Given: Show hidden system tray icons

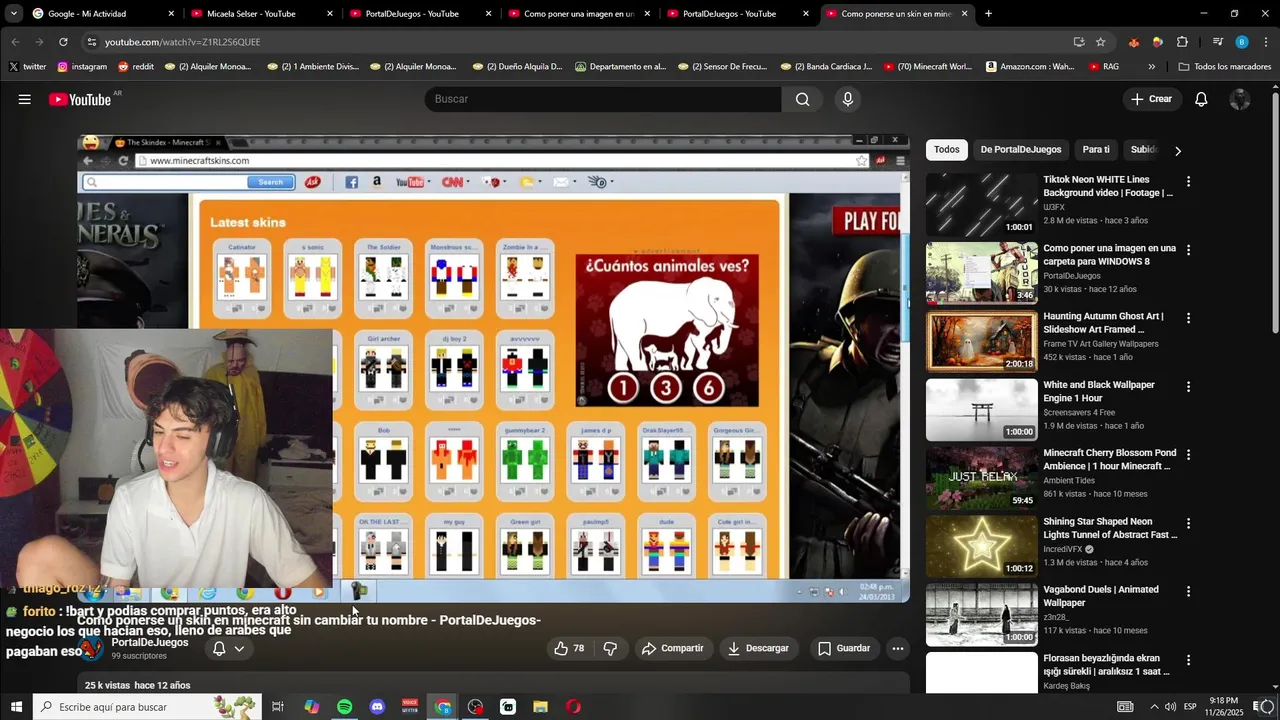Looking at the screenshot, I should [x=1154, y=707].
